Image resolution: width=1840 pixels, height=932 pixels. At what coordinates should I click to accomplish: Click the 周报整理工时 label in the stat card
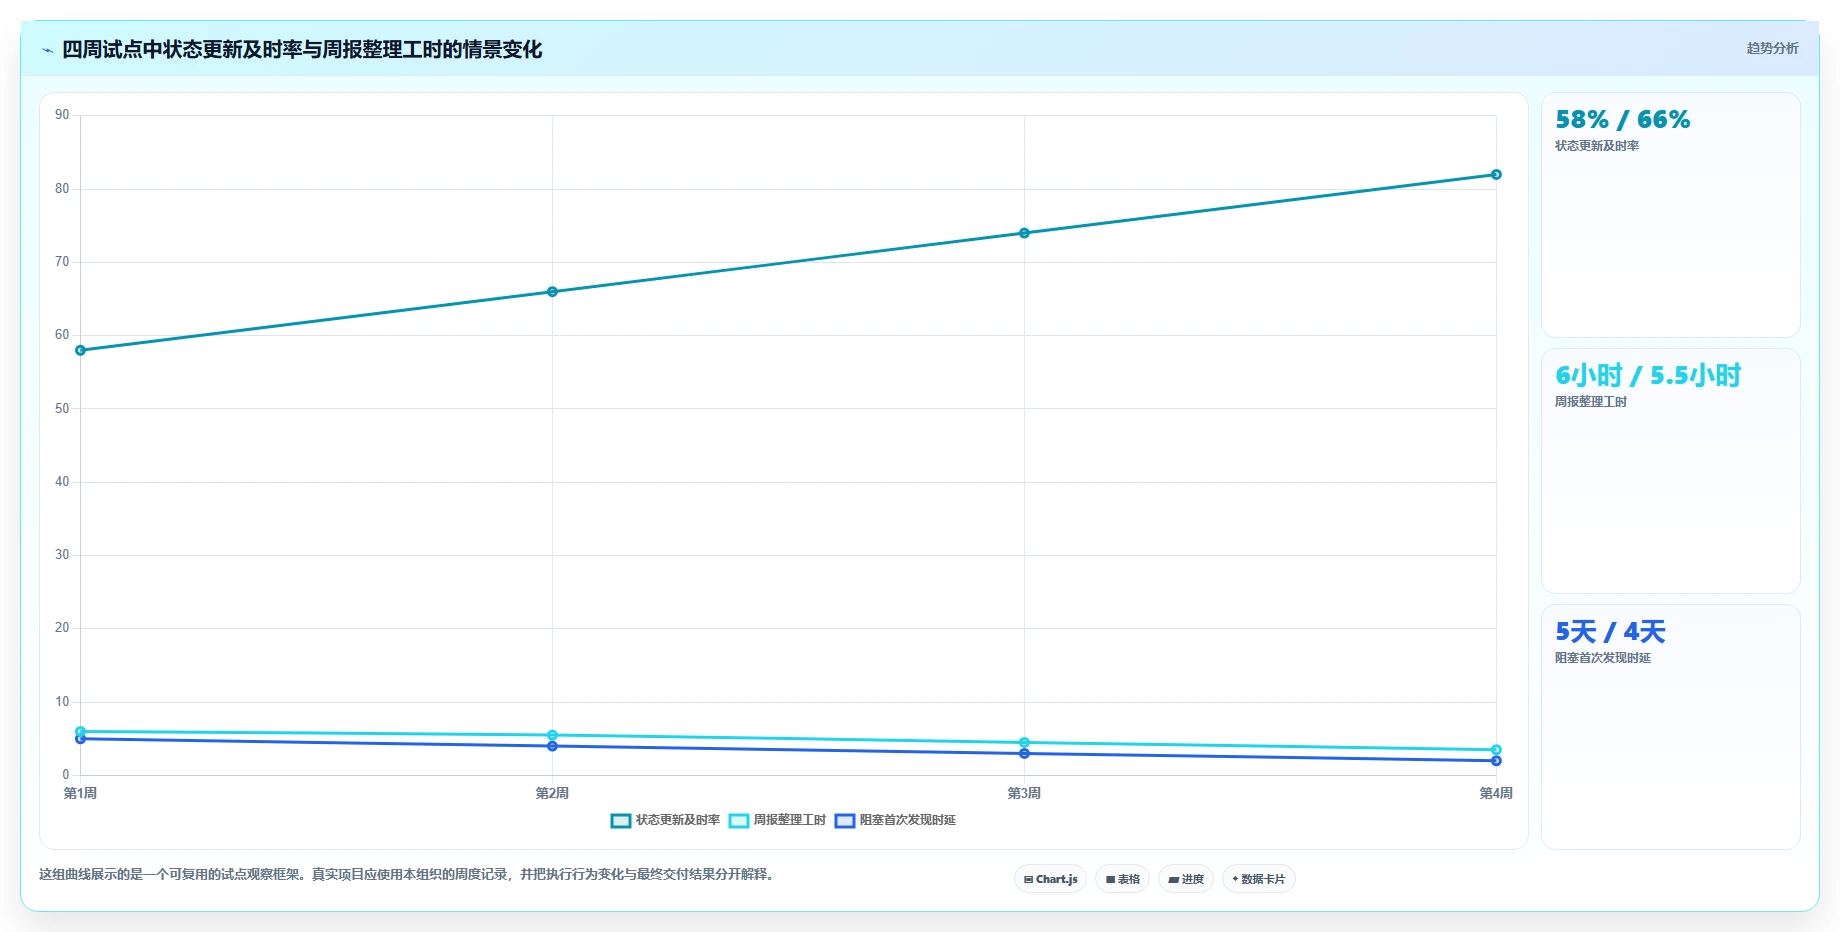[1591, 402]
